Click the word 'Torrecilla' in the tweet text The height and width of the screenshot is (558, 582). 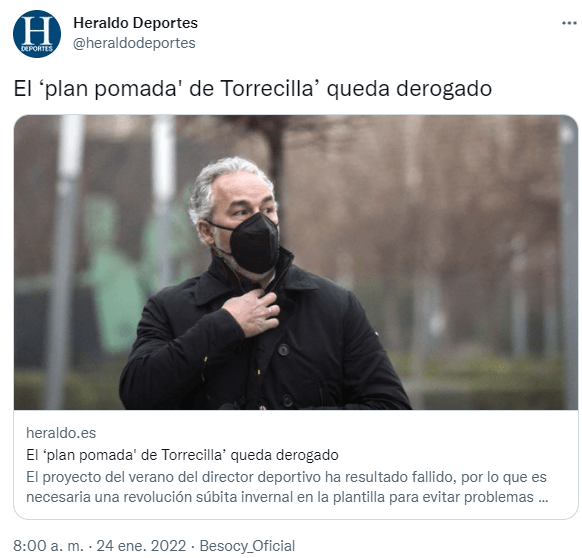(270, 89)
